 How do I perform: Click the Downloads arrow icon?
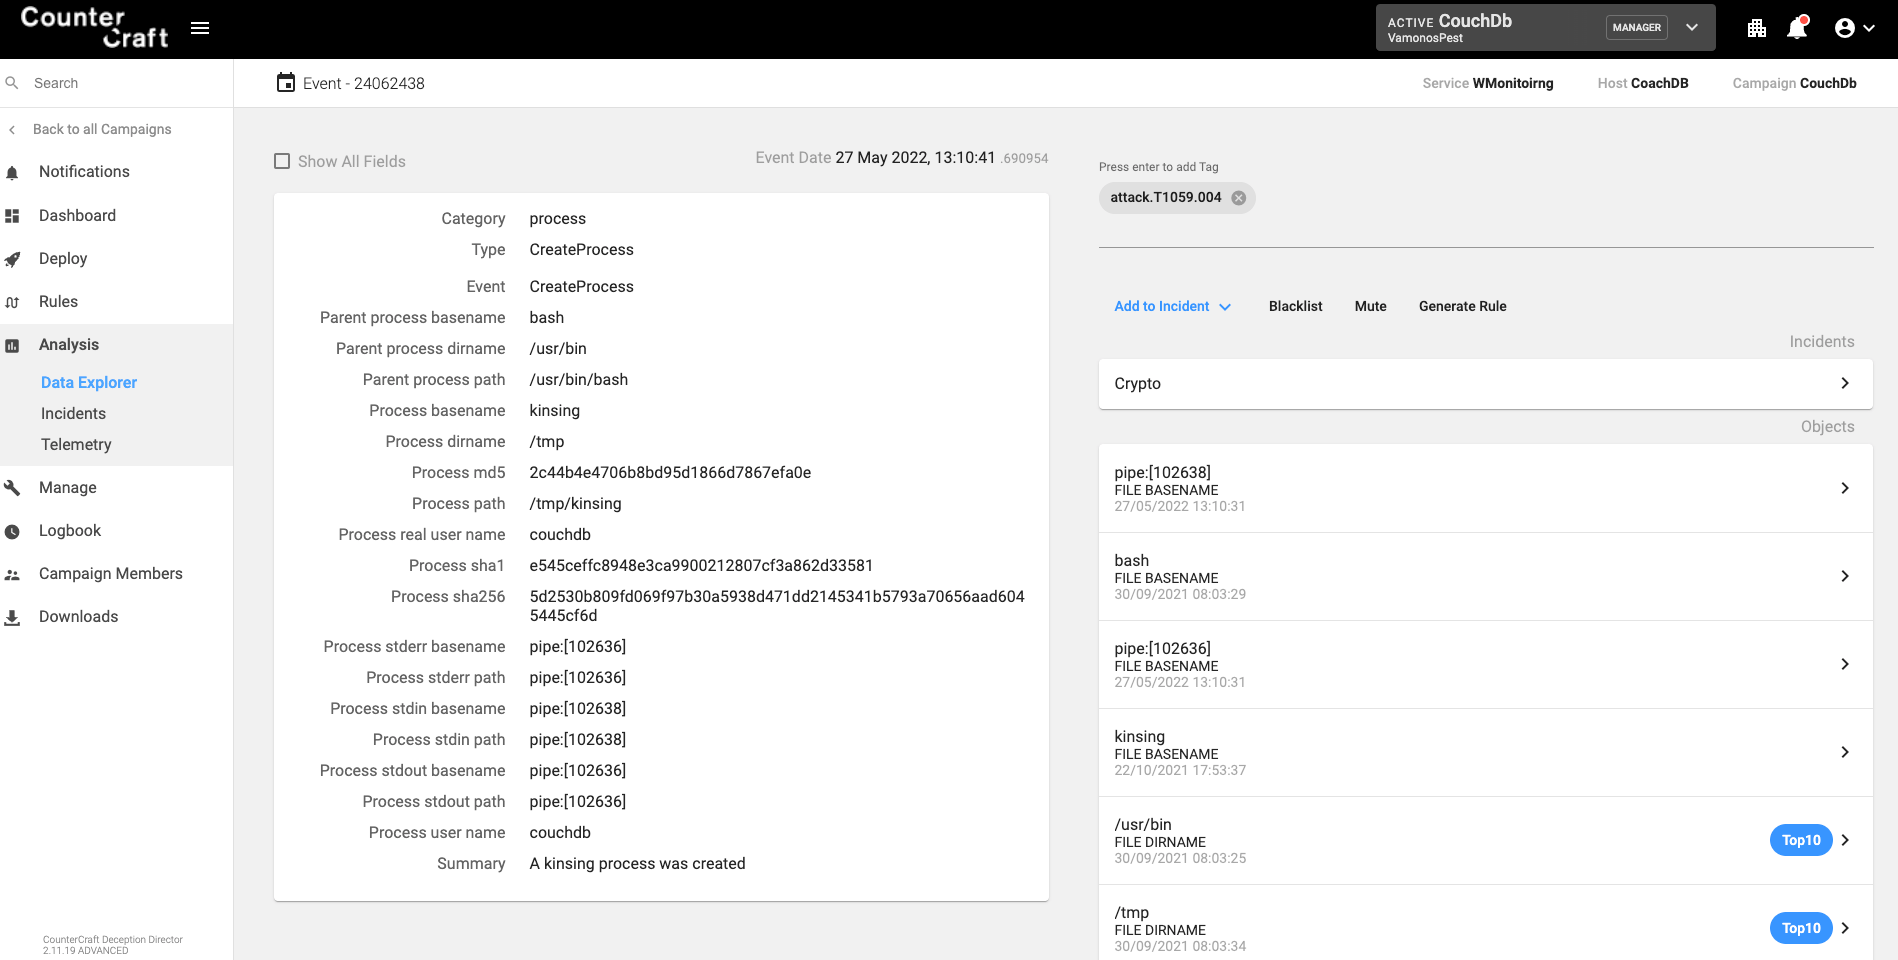pyautogui.click(x=12, y=617)
